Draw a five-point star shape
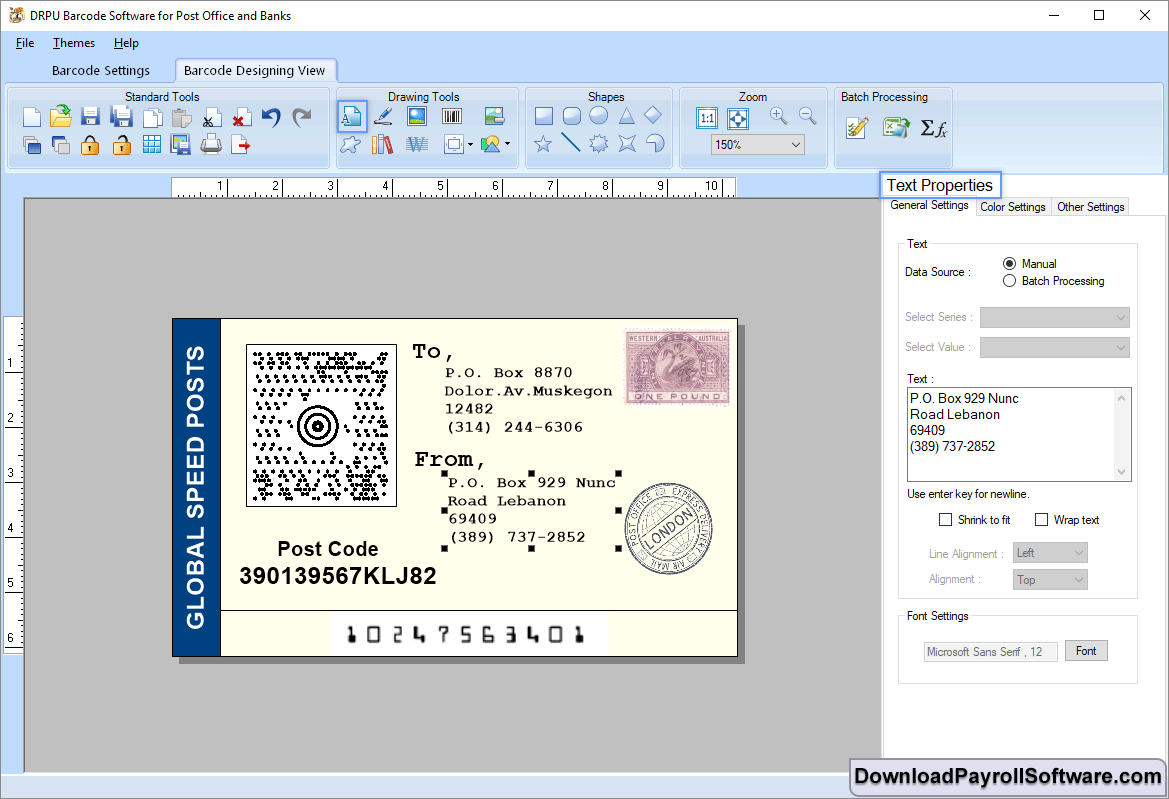Image resolution: width=1169 pixels, height=799 pixels. [x=543, y=143]
